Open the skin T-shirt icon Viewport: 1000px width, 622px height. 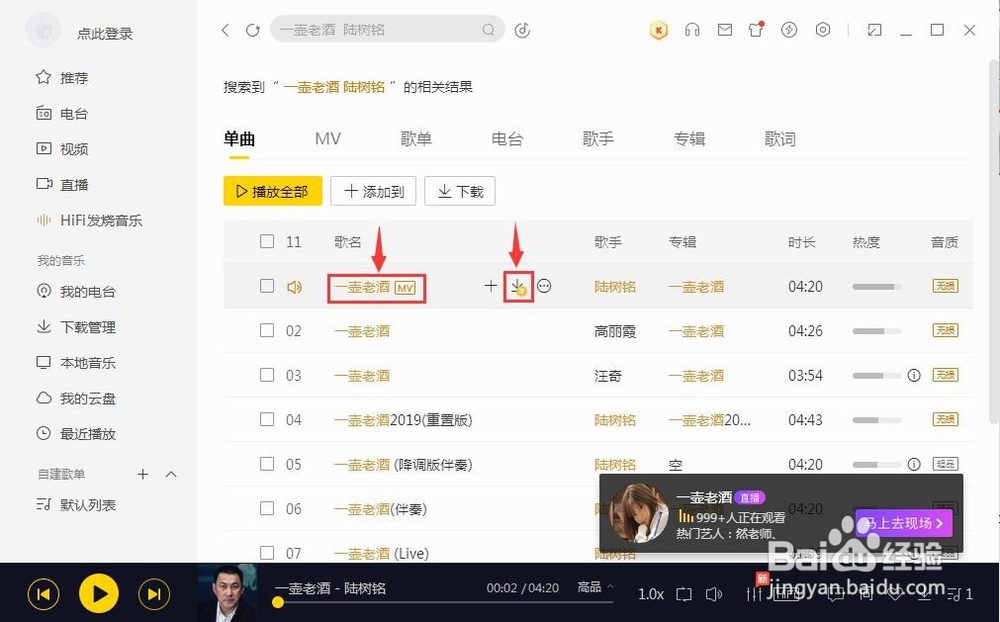[756, 29]
